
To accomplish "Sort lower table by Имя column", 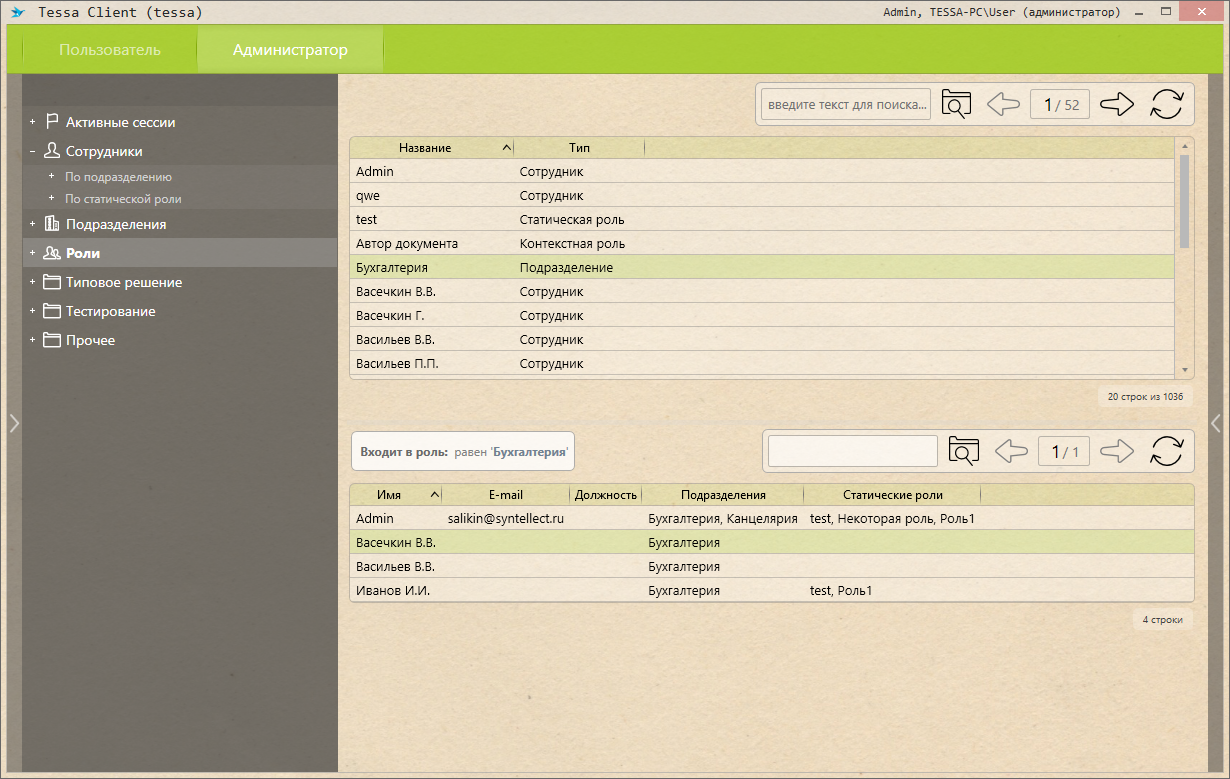I will coord(396,495).
